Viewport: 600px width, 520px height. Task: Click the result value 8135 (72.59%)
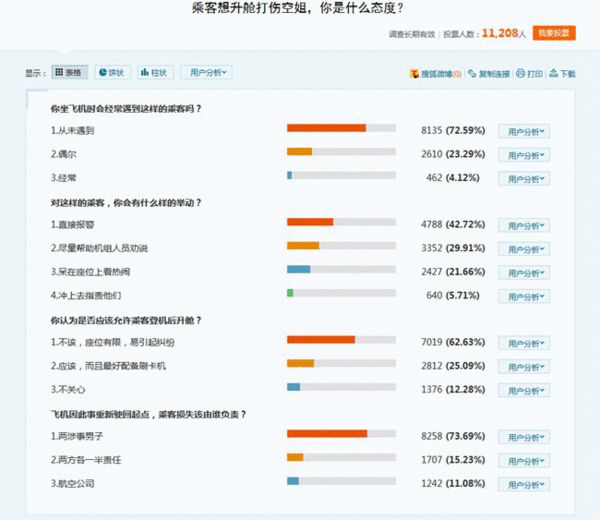453,130
